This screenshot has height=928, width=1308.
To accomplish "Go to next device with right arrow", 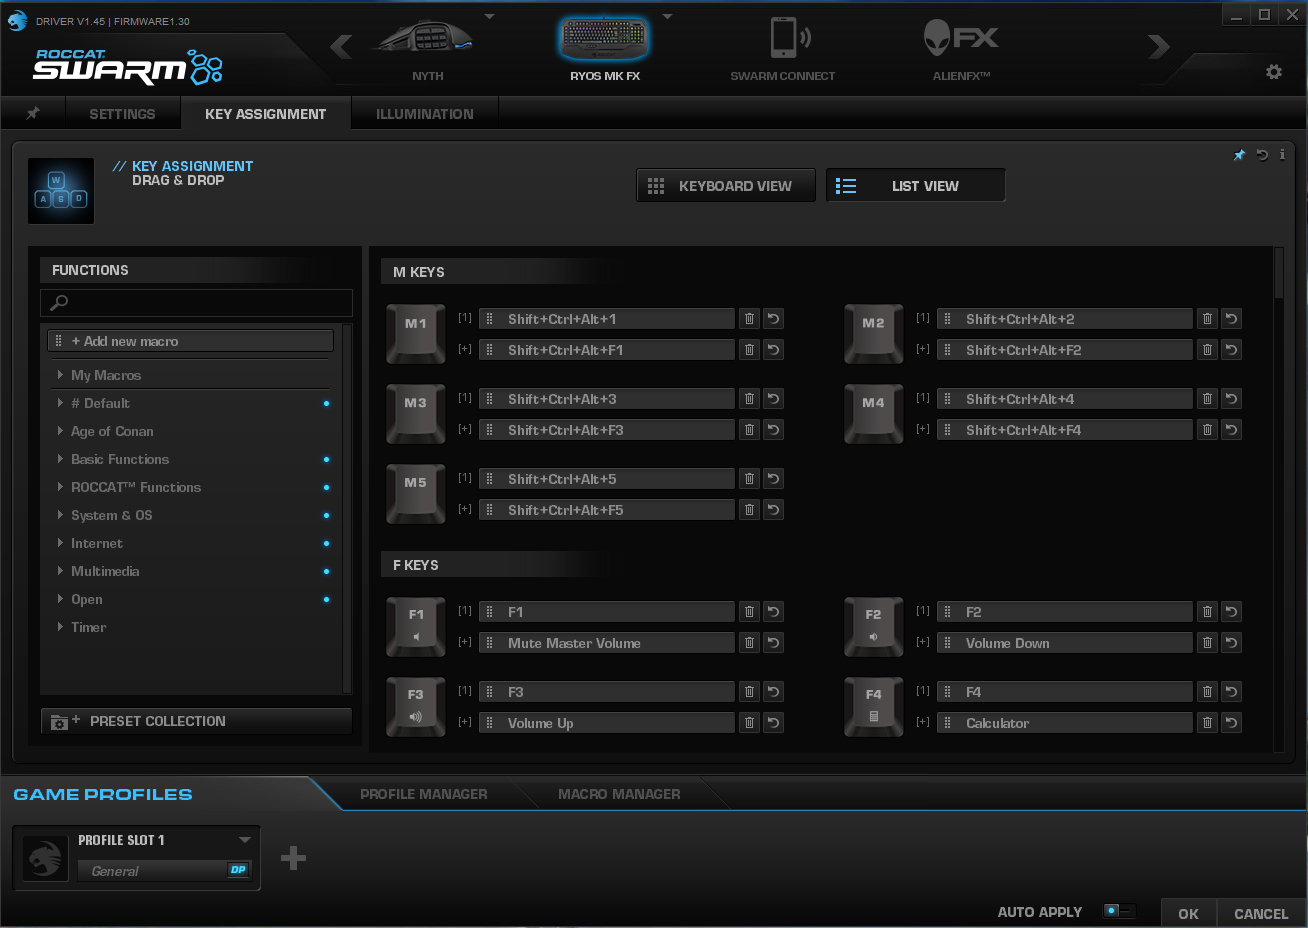I will click(1158, 46).
